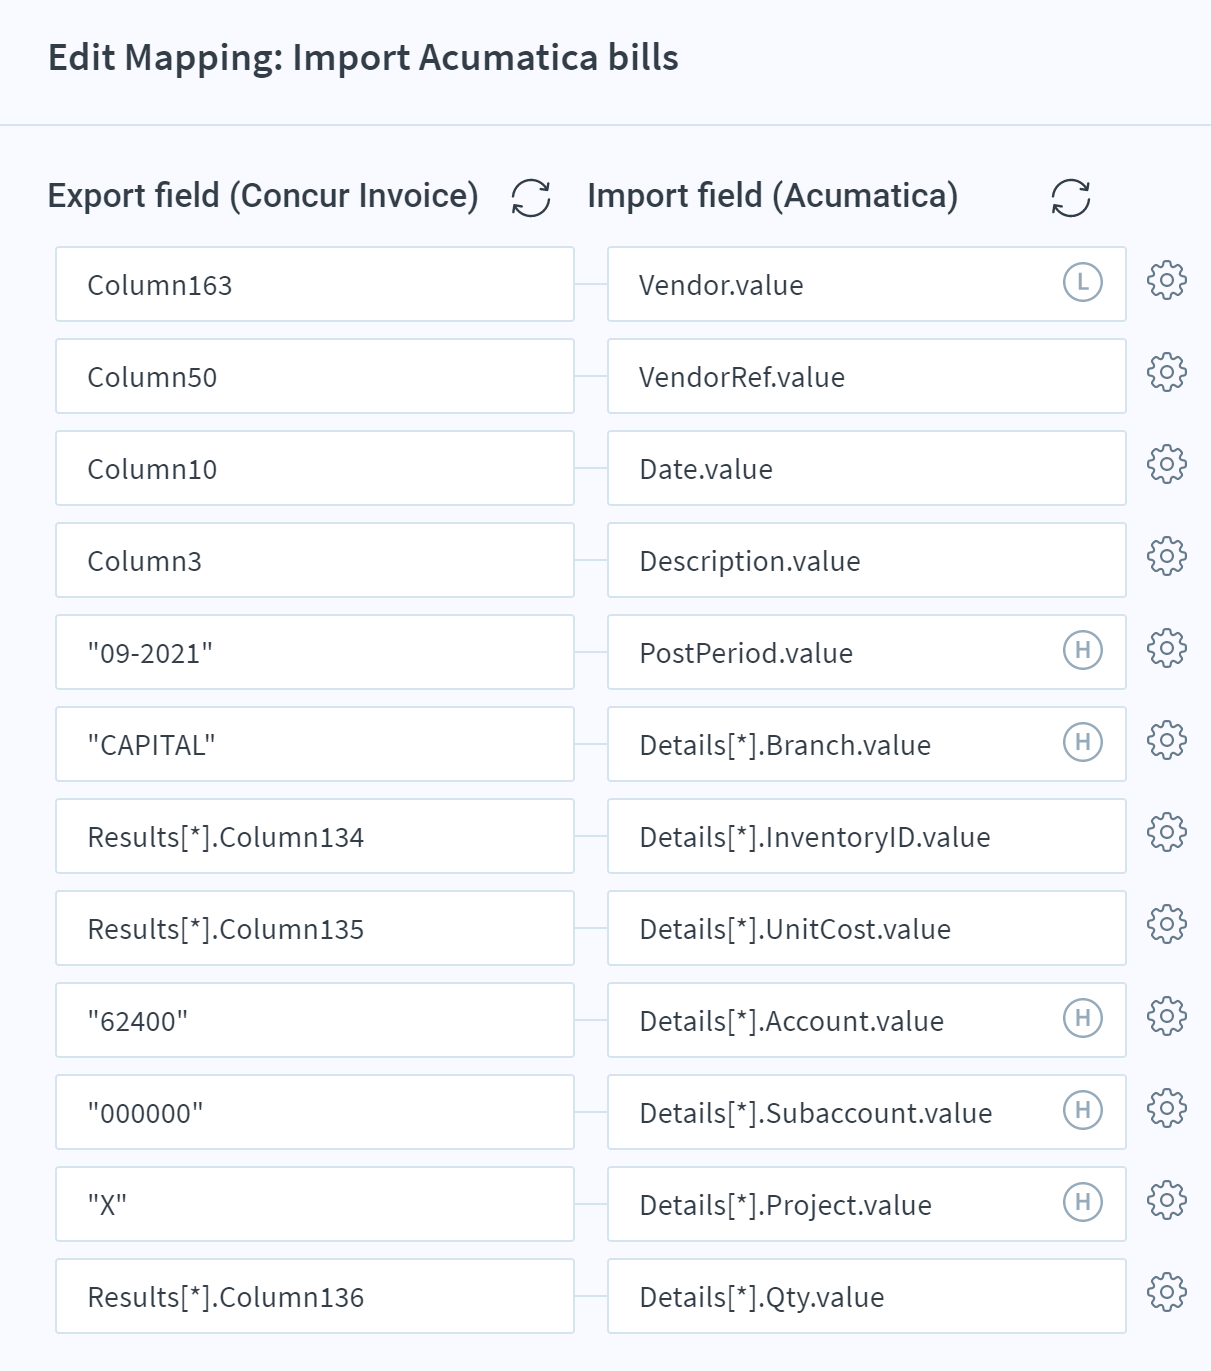Edit the "CAPITAL" export field
The height and width of the screenshot is (1371, 1211).
tap(315, 744)
